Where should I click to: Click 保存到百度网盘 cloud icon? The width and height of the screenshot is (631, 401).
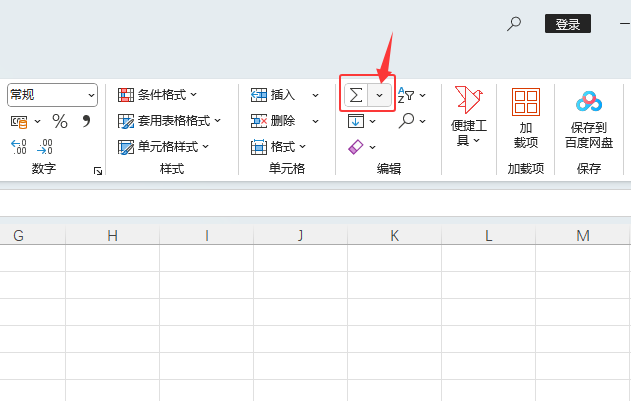(589, 103)
